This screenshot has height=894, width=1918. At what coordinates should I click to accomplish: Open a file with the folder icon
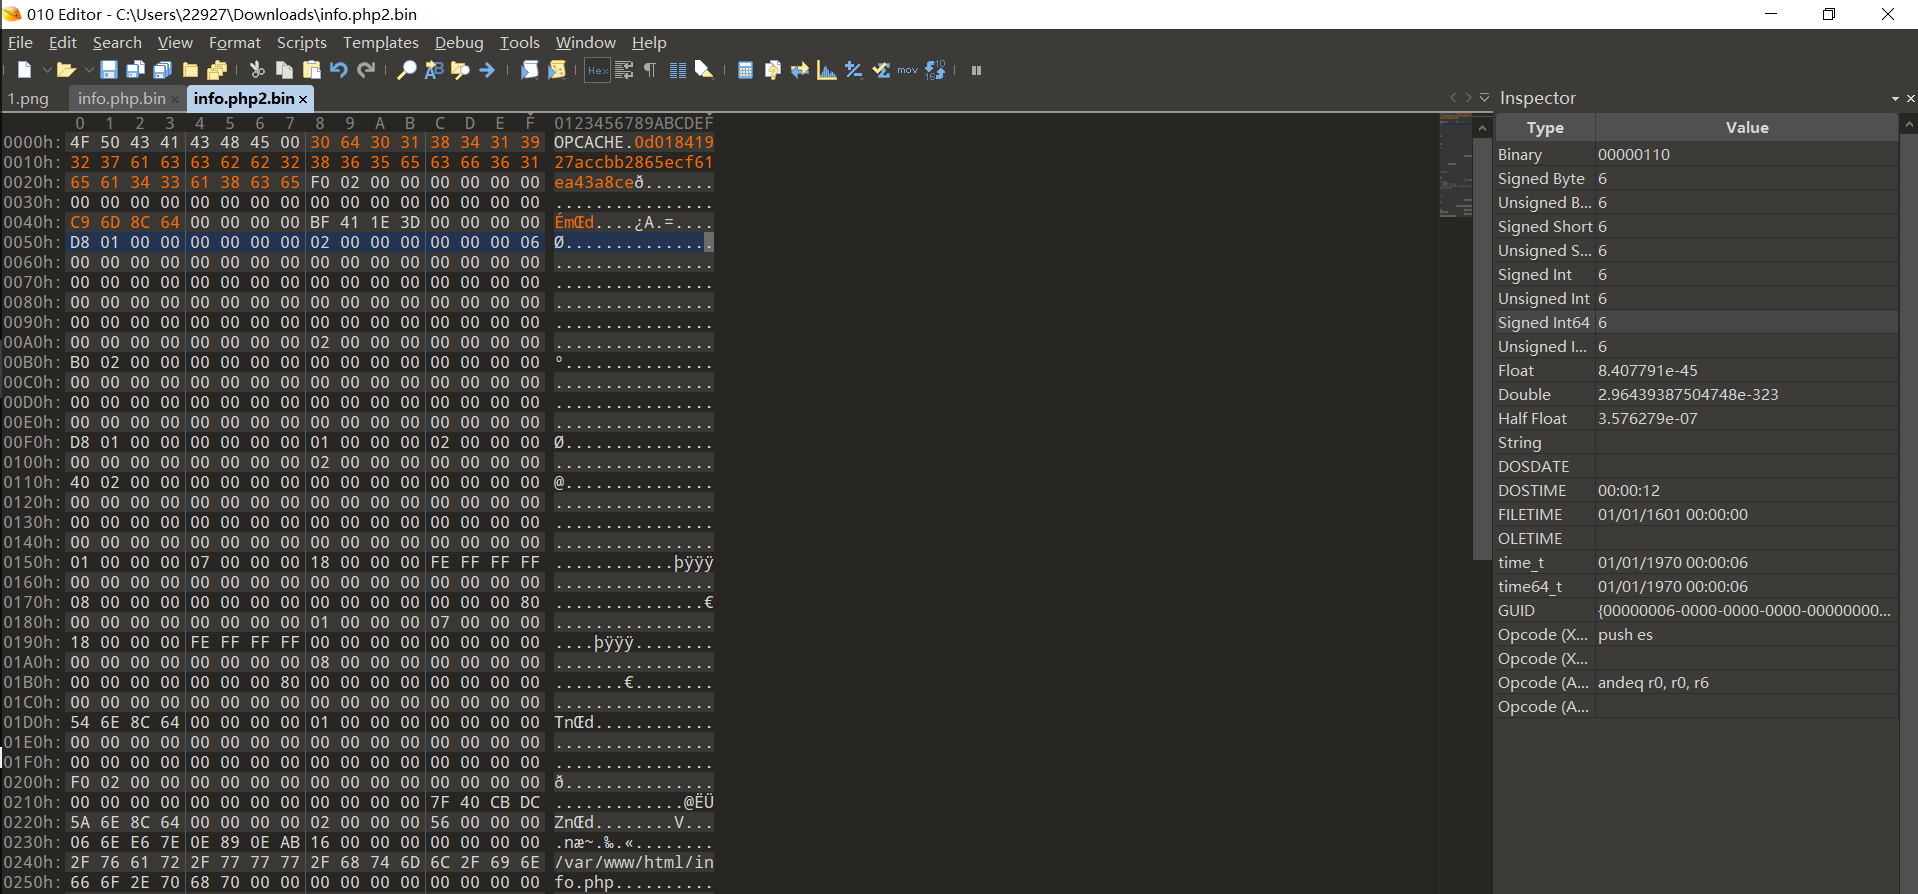[66, 70]
